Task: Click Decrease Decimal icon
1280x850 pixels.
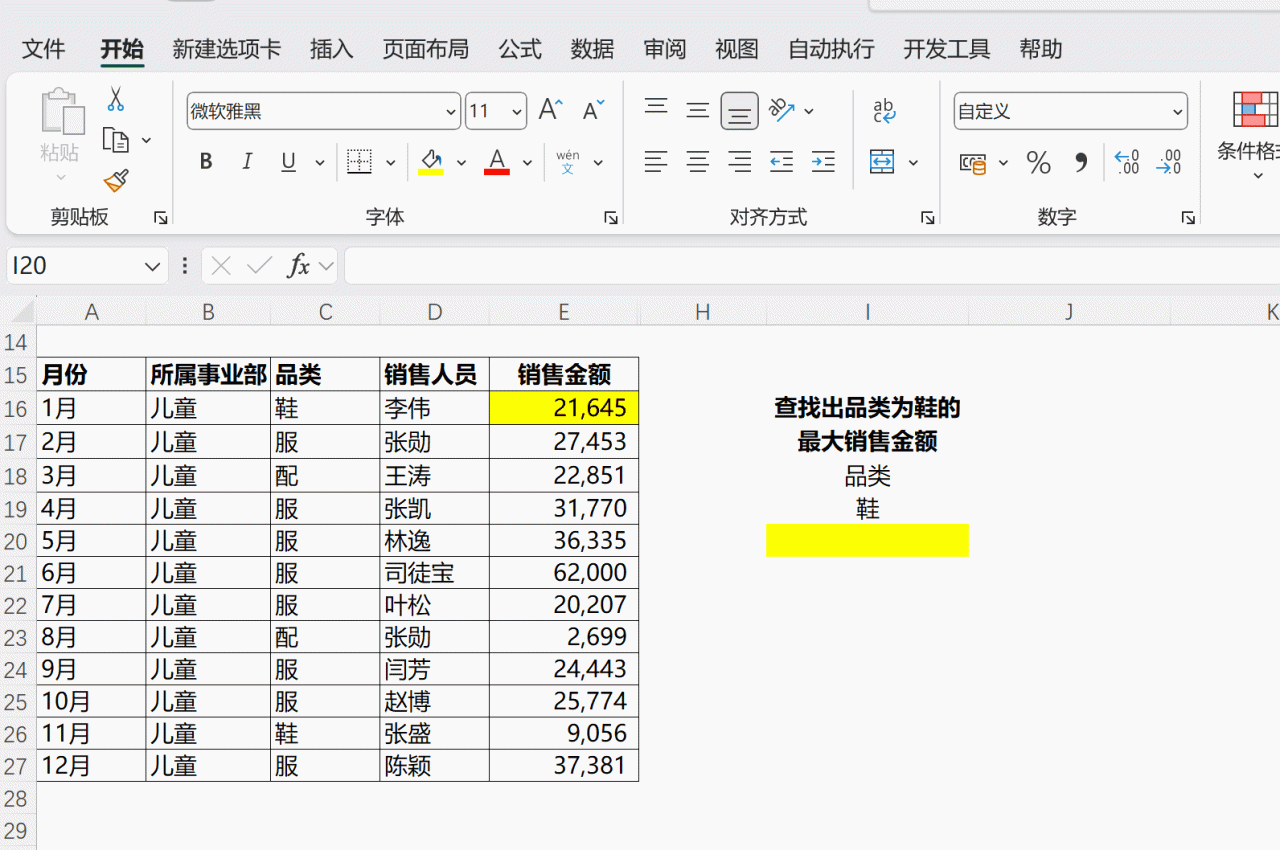Action: (x=1168, y=162)
